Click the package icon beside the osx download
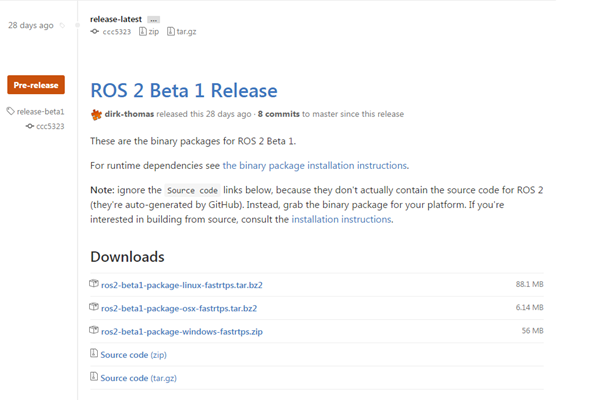This screenshot has height=400, width=603. [94, 307]
